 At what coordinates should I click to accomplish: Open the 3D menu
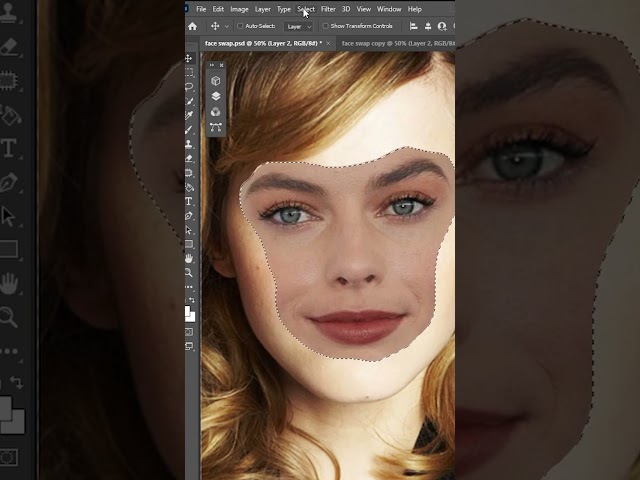pyautogui.click(x=346, y=9)
